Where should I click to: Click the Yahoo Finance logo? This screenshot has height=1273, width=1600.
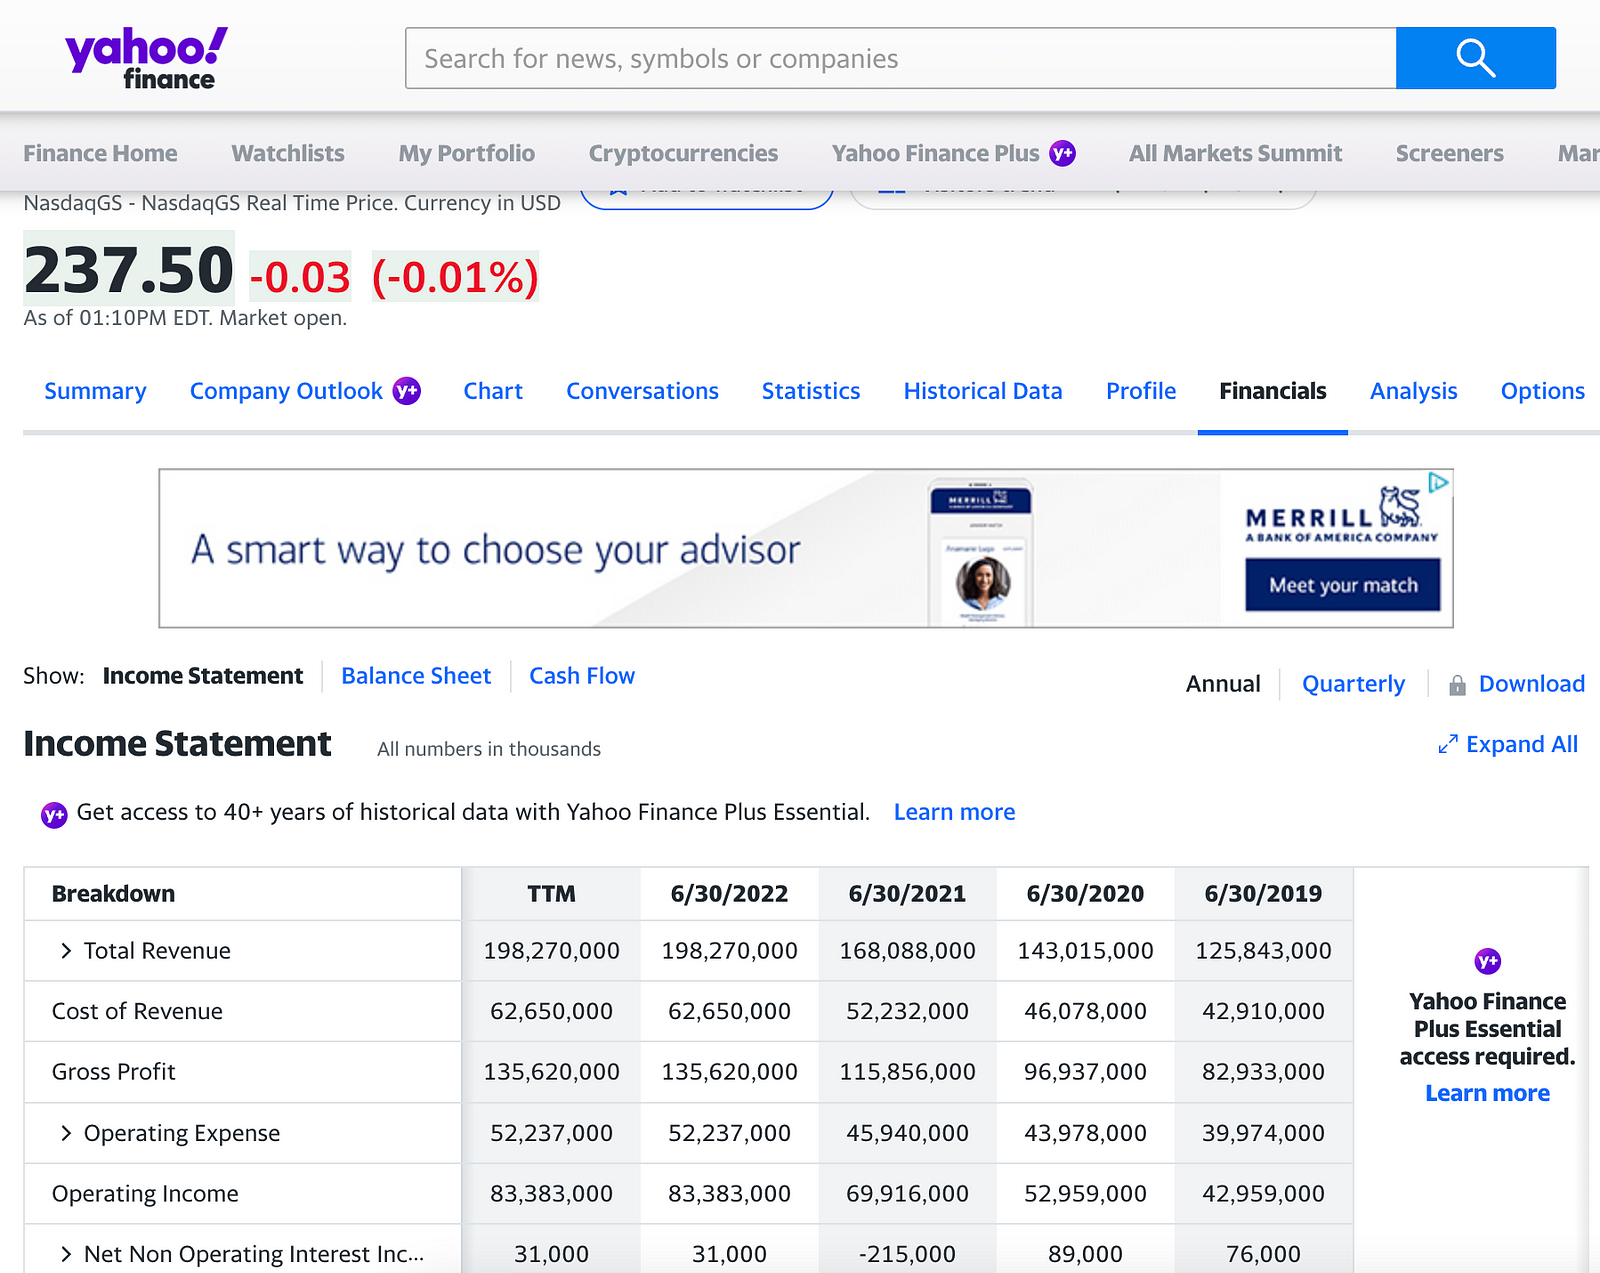tap(146, 58)
